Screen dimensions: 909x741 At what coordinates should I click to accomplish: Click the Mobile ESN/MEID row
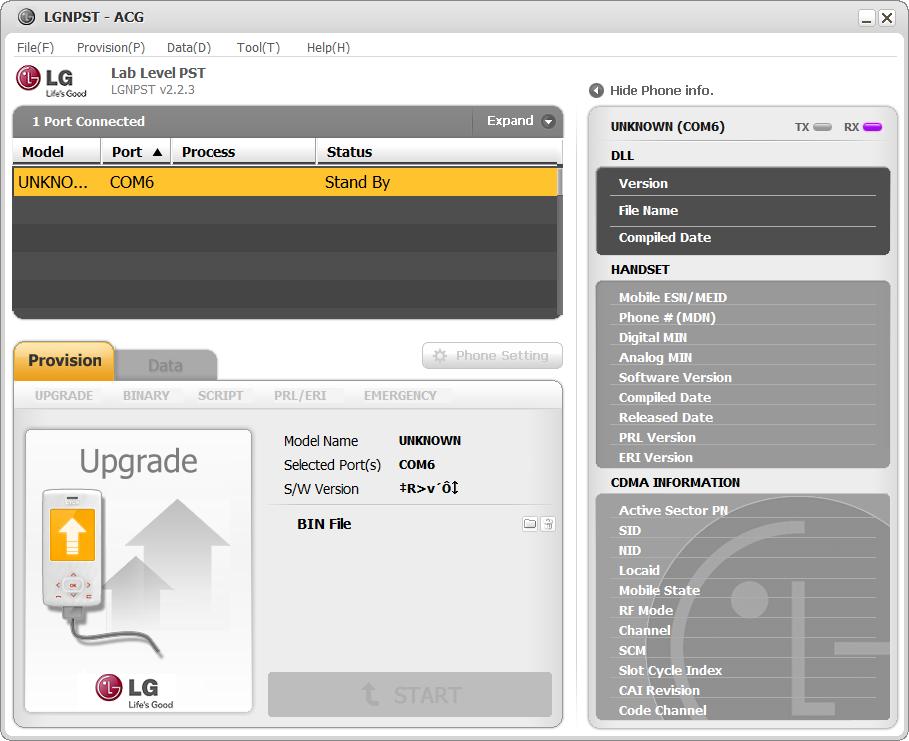[743, 297]
